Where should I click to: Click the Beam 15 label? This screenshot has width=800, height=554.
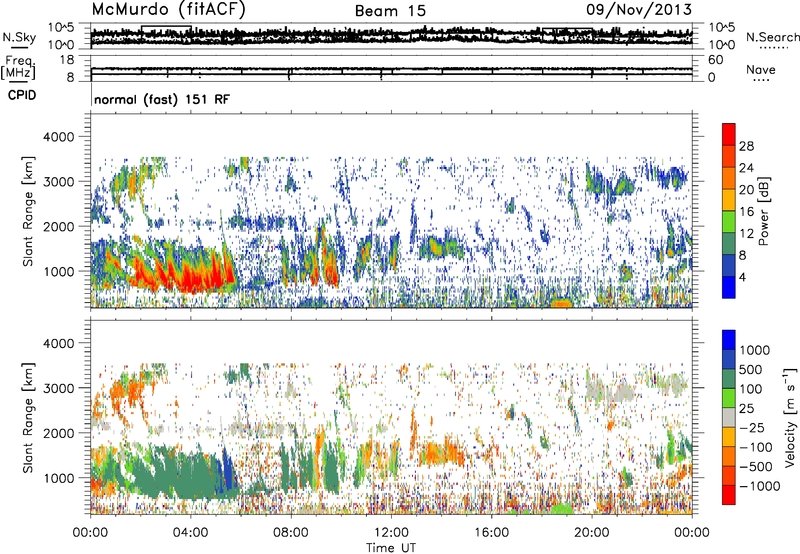pyautogui.click(x=390, y=11)
